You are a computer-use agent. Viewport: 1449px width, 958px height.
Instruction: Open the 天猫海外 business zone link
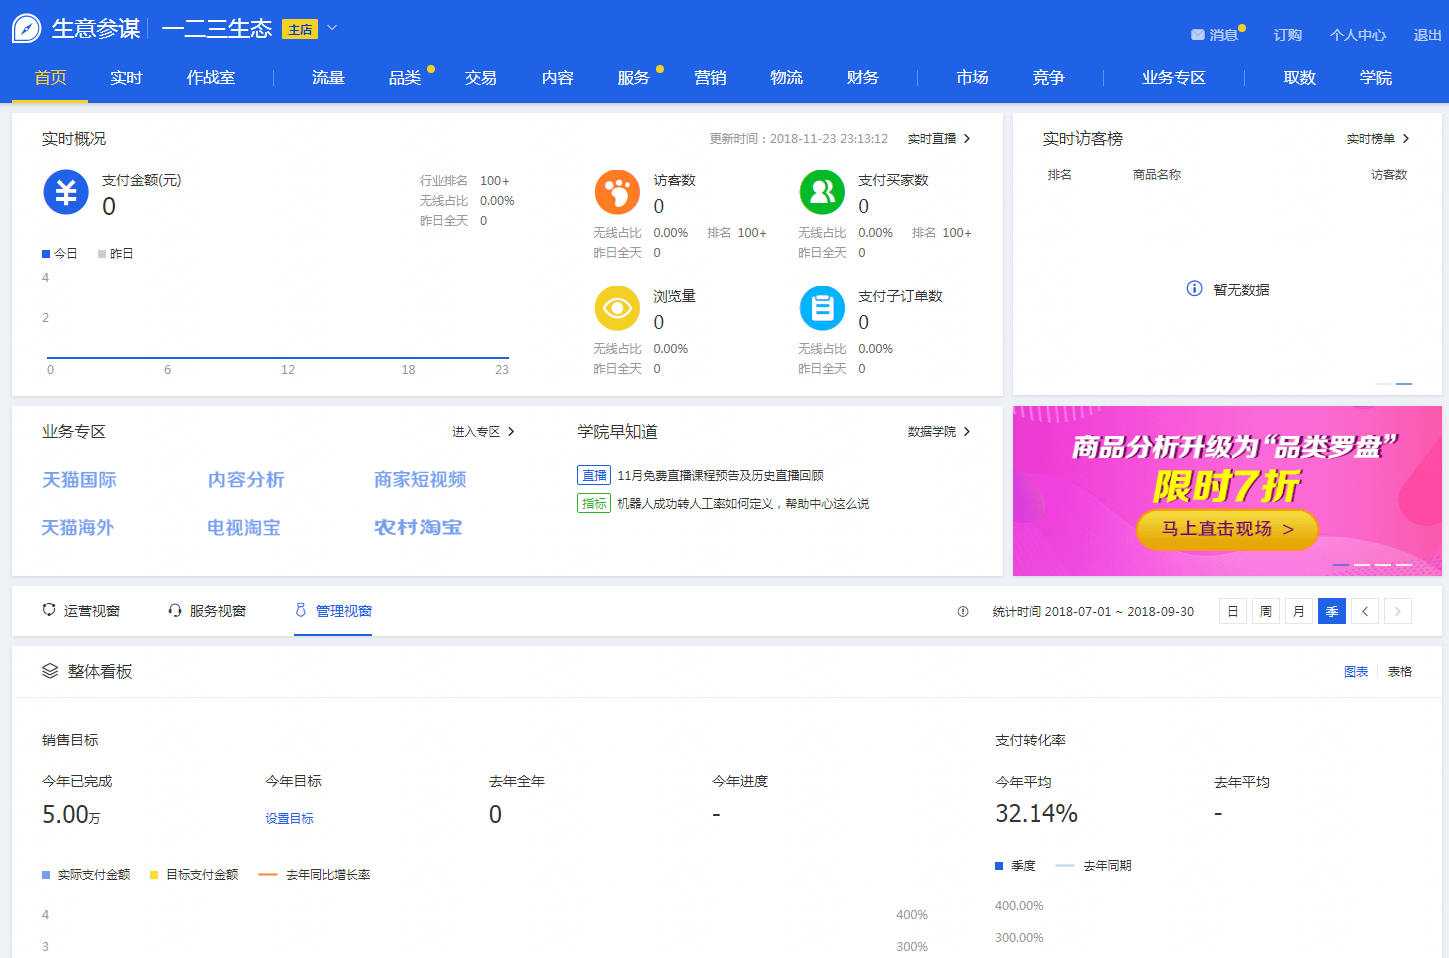(78, 528)
